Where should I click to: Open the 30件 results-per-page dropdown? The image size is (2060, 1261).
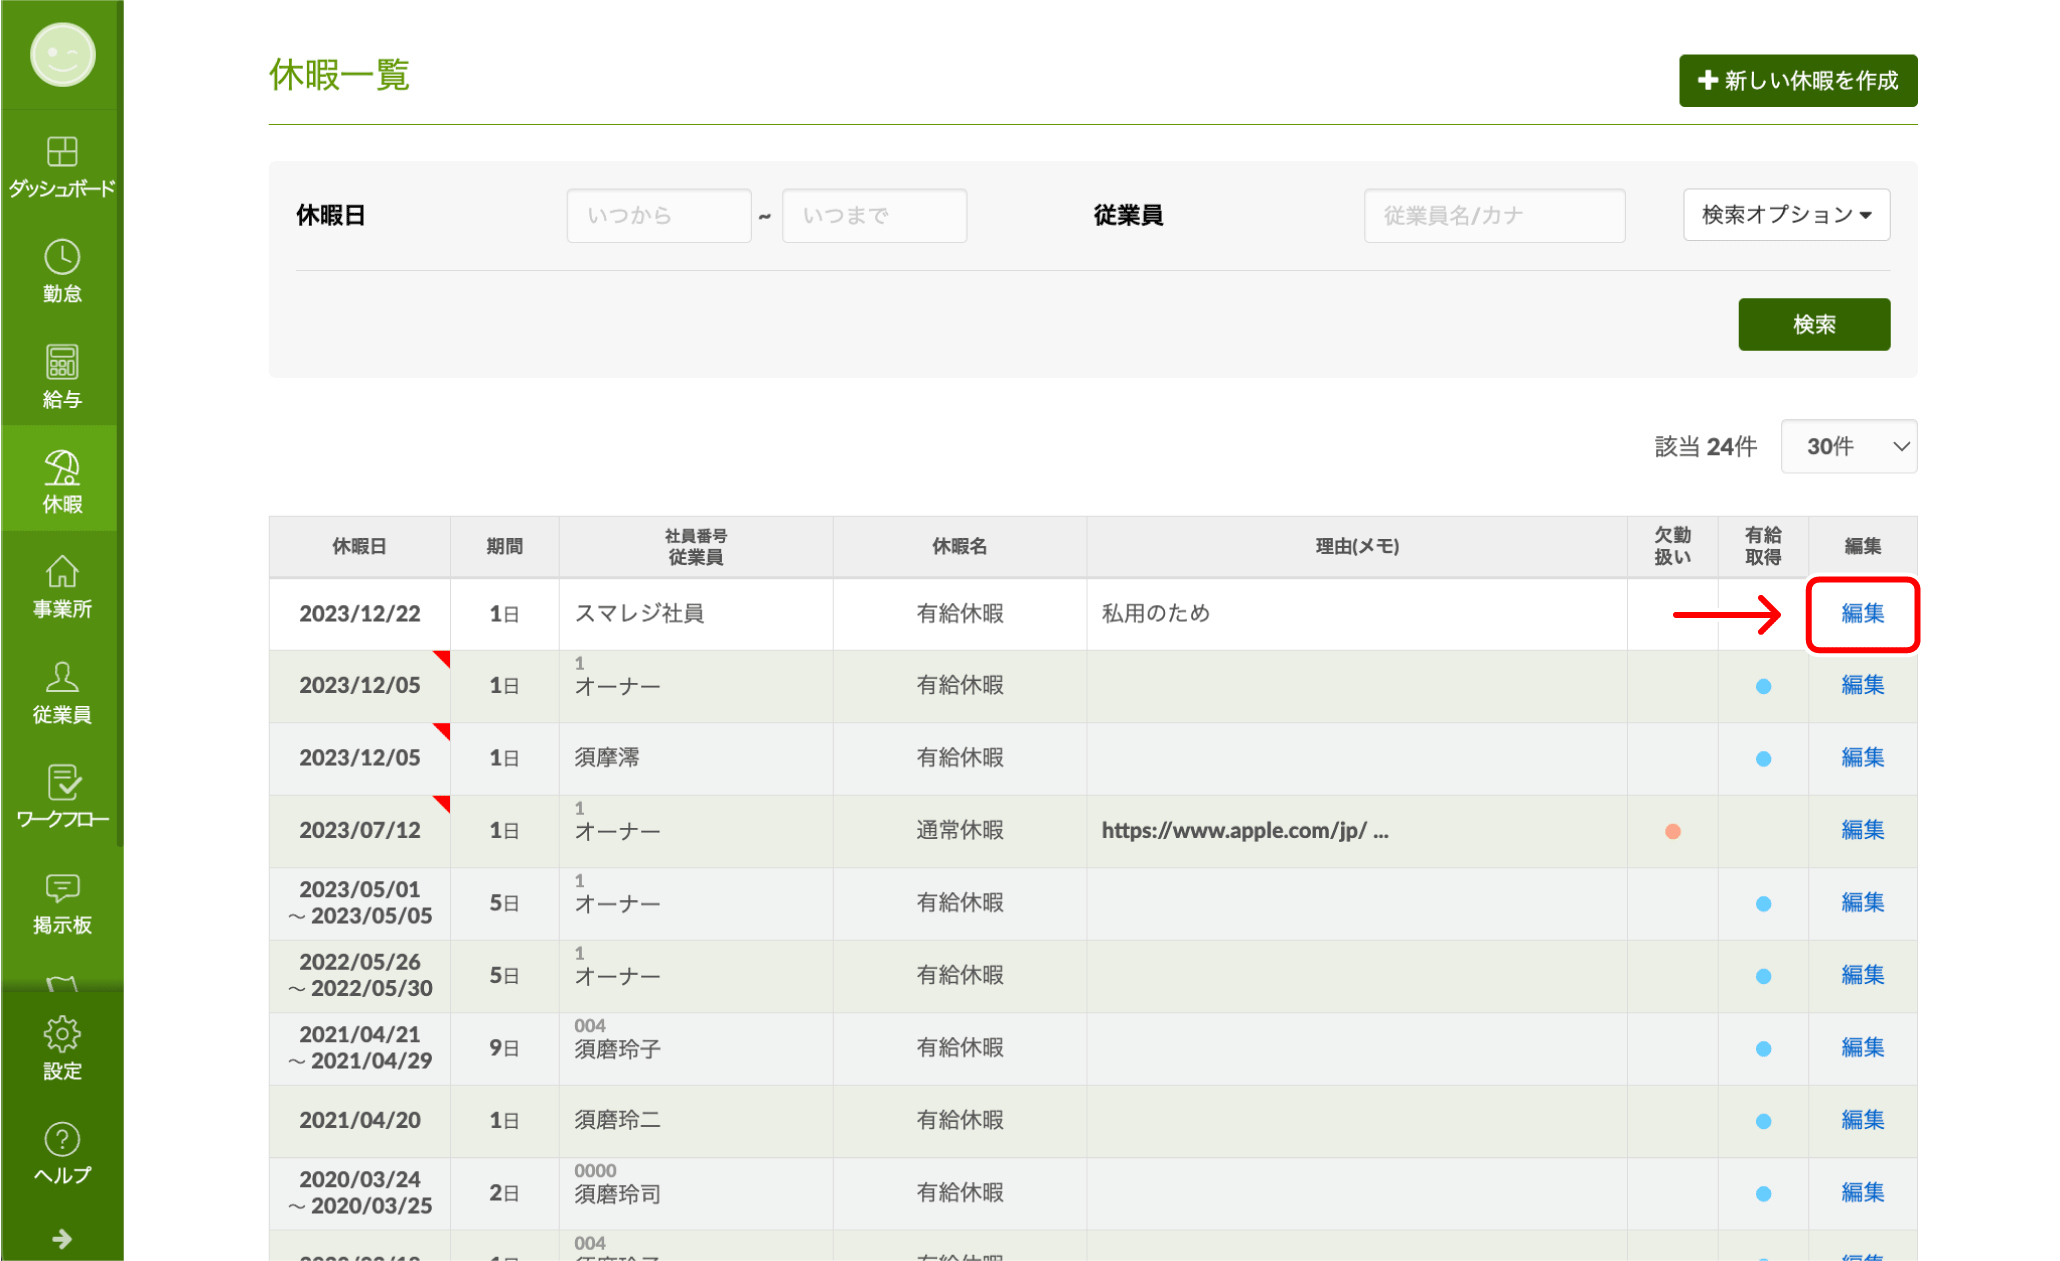click(x=1848, y=446)
